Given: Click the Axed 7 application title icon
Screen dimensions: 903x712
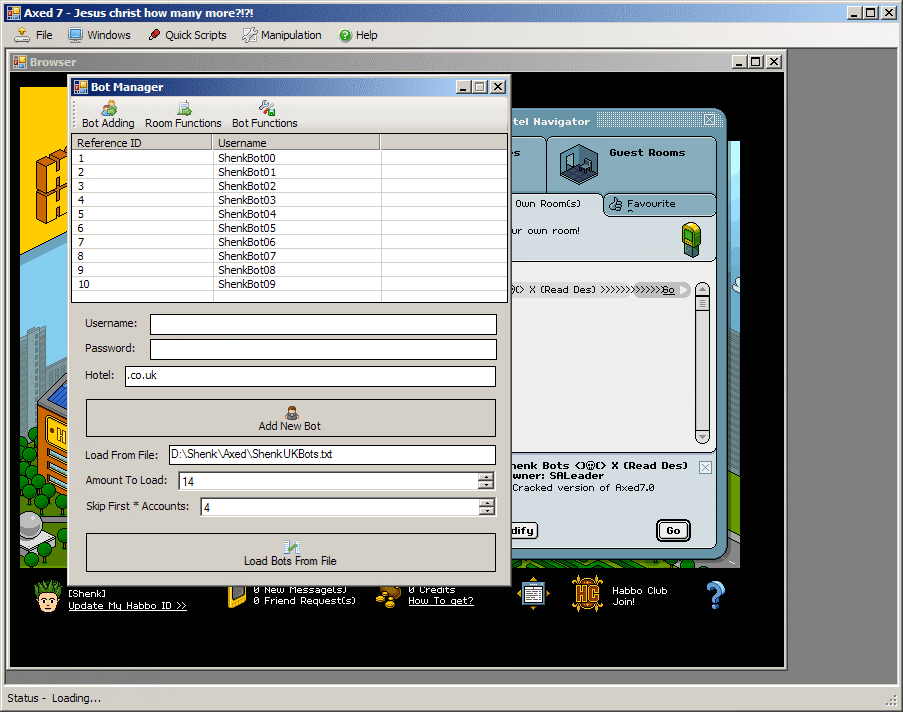Looking at the screenshot, I should (x=14, y=13).
